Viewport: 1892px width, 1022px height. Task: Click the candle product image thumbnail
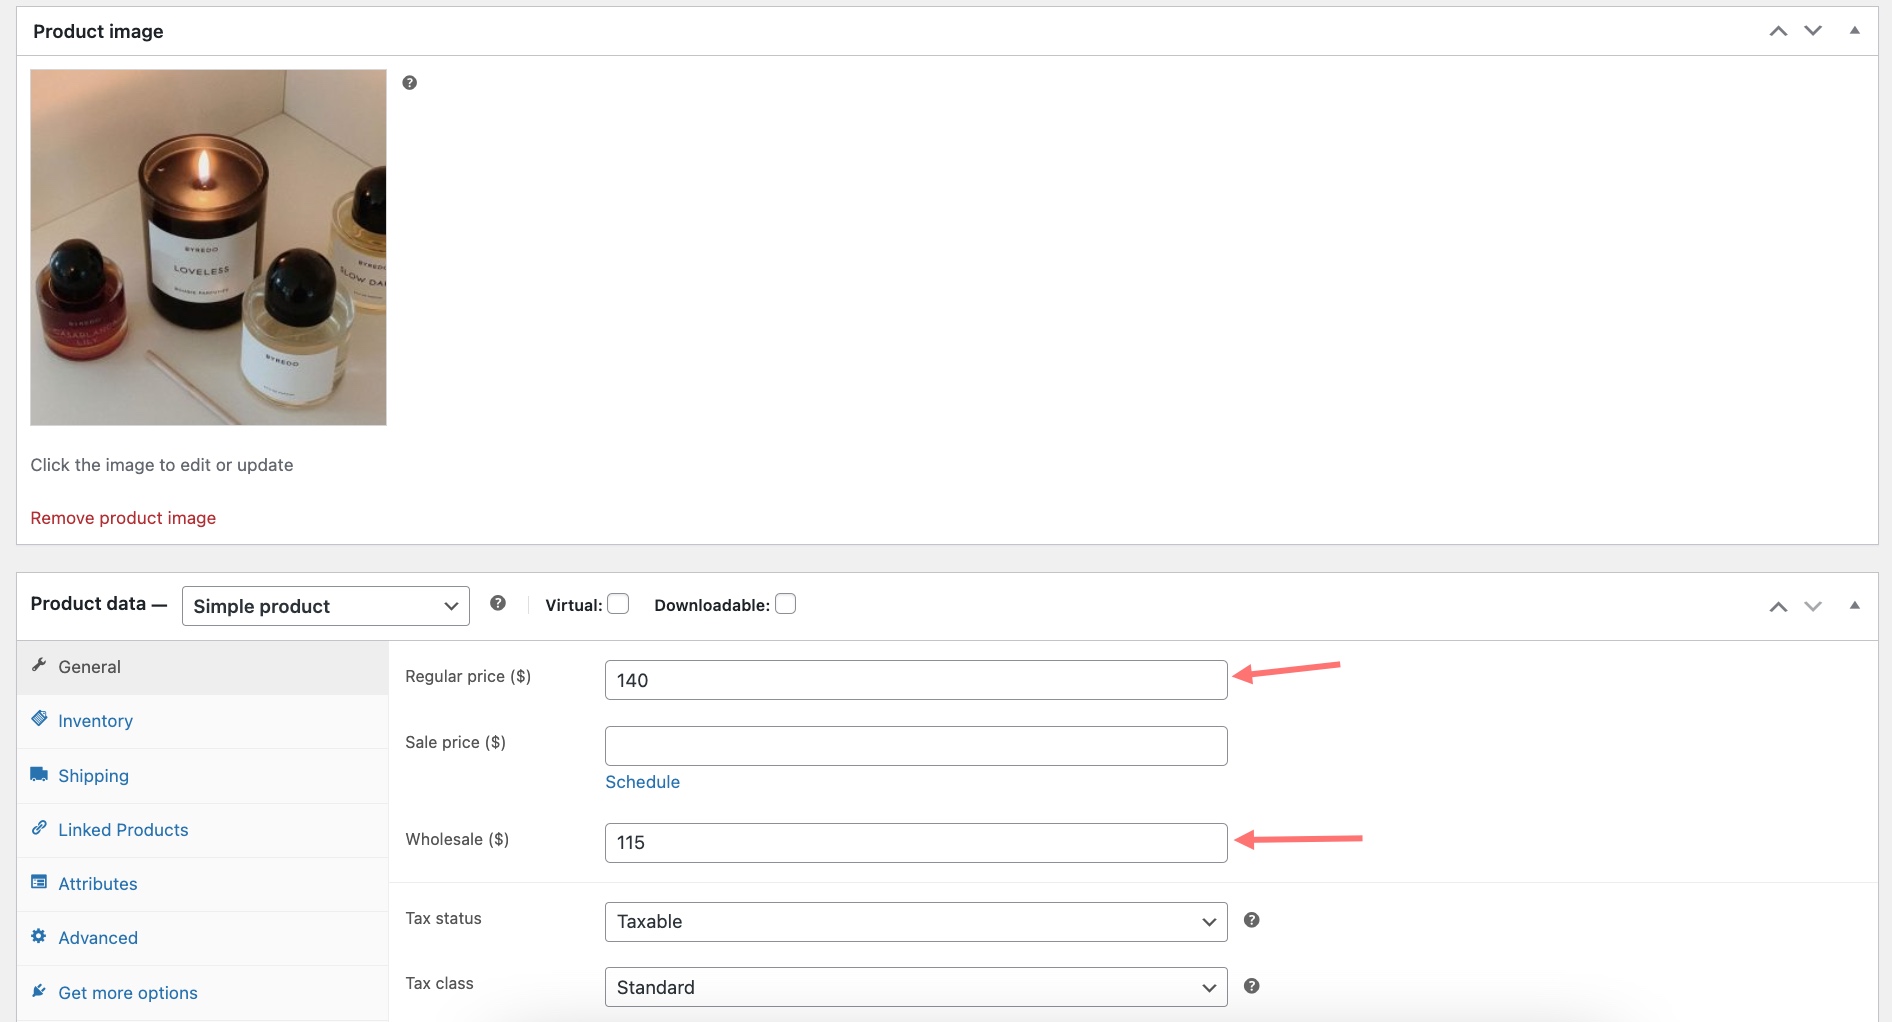pyautogui.click(x=208, y=247)
